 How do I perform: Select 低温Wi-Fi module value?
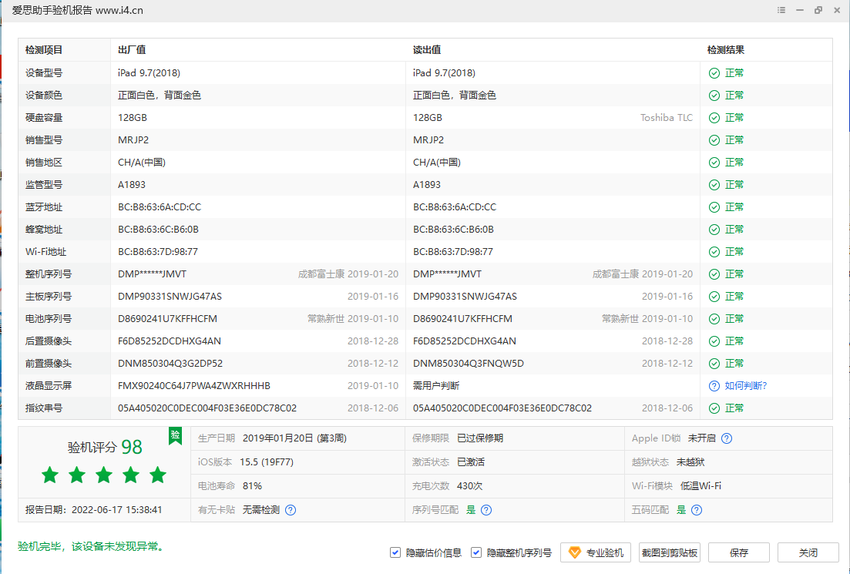click(700, 486)
